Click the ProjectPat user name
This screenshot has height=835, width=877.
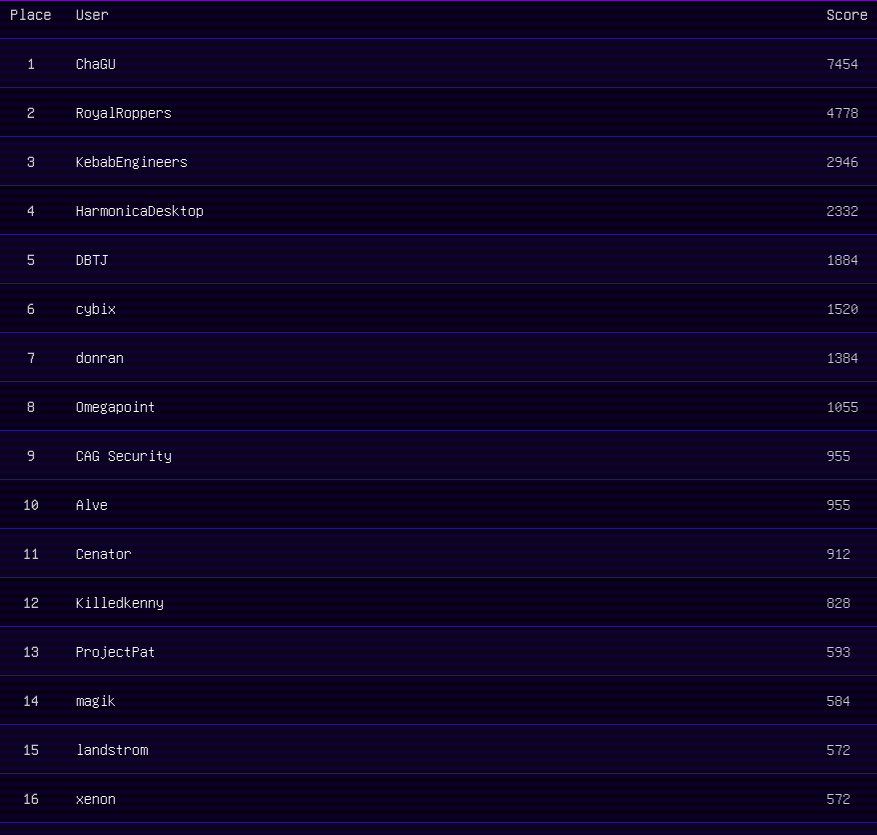click(115, 652)
